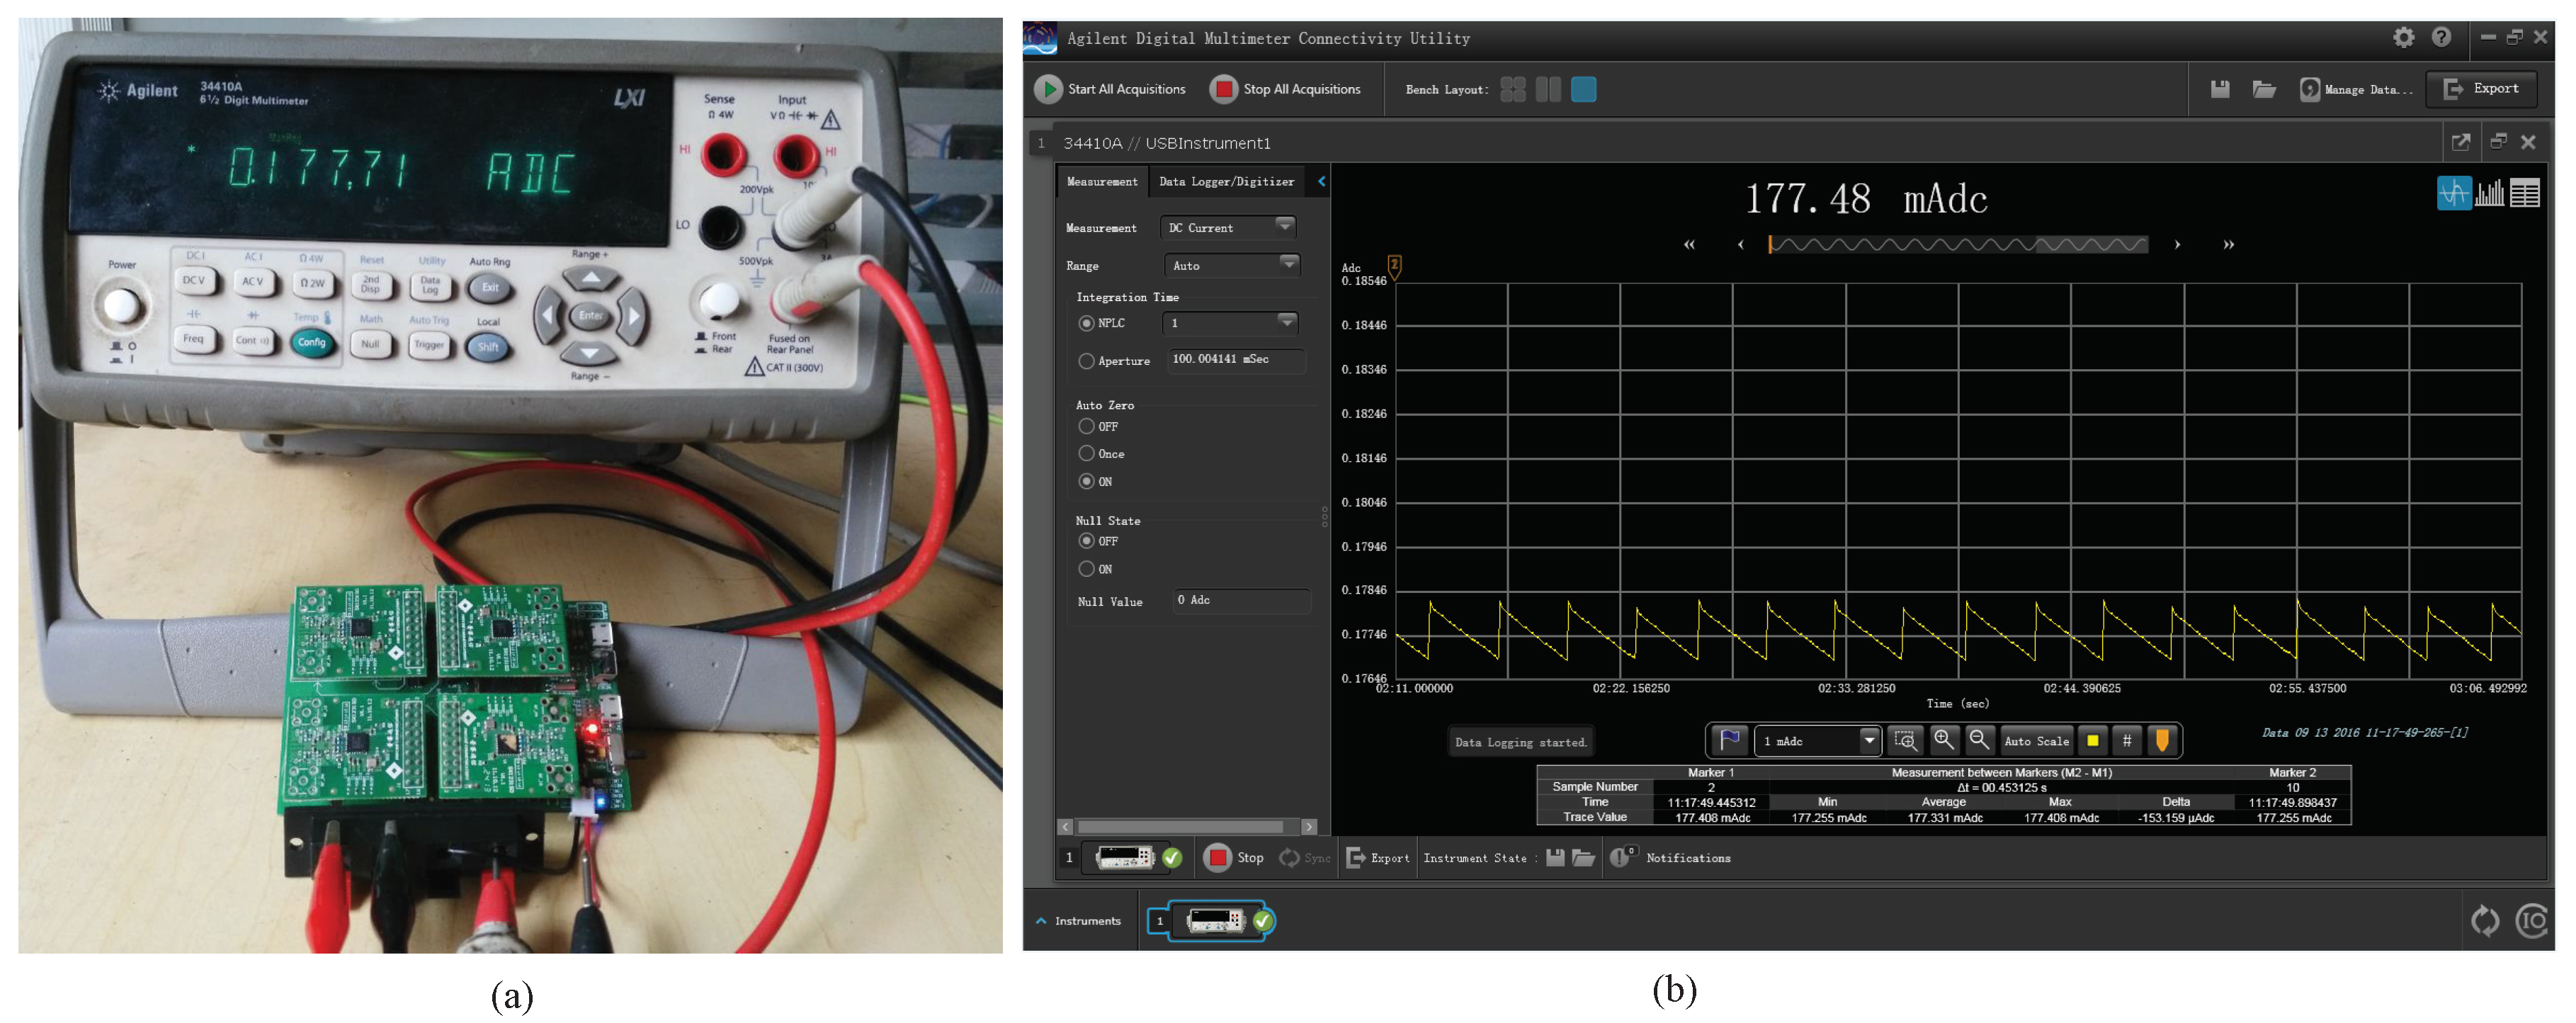Click the yellow trace color swatch
This screenshot has height=1023, width=2576.
[x=2092, y=740]
